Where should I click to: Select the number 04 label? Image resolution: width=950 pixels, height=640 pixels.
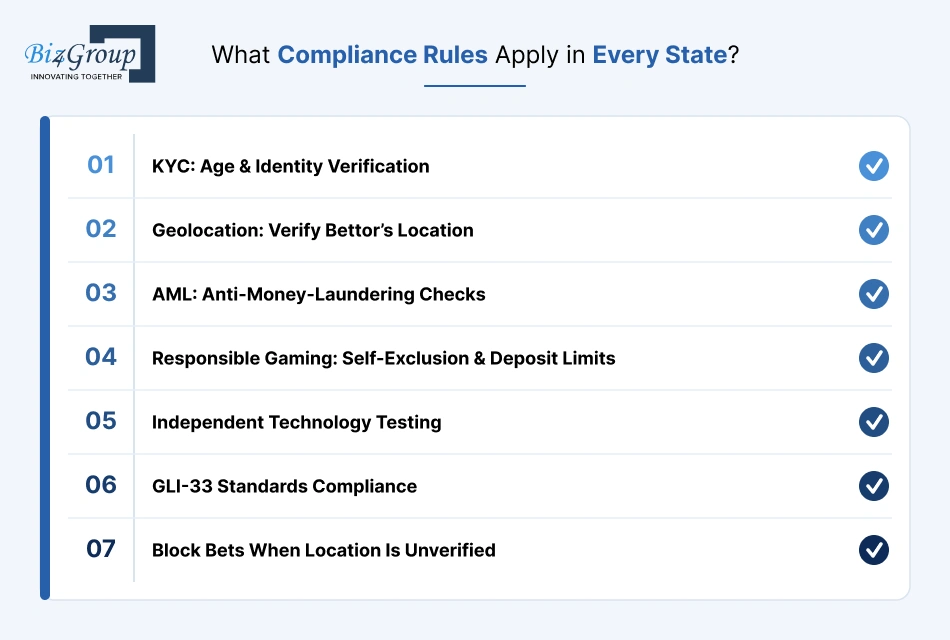(101, 357)
